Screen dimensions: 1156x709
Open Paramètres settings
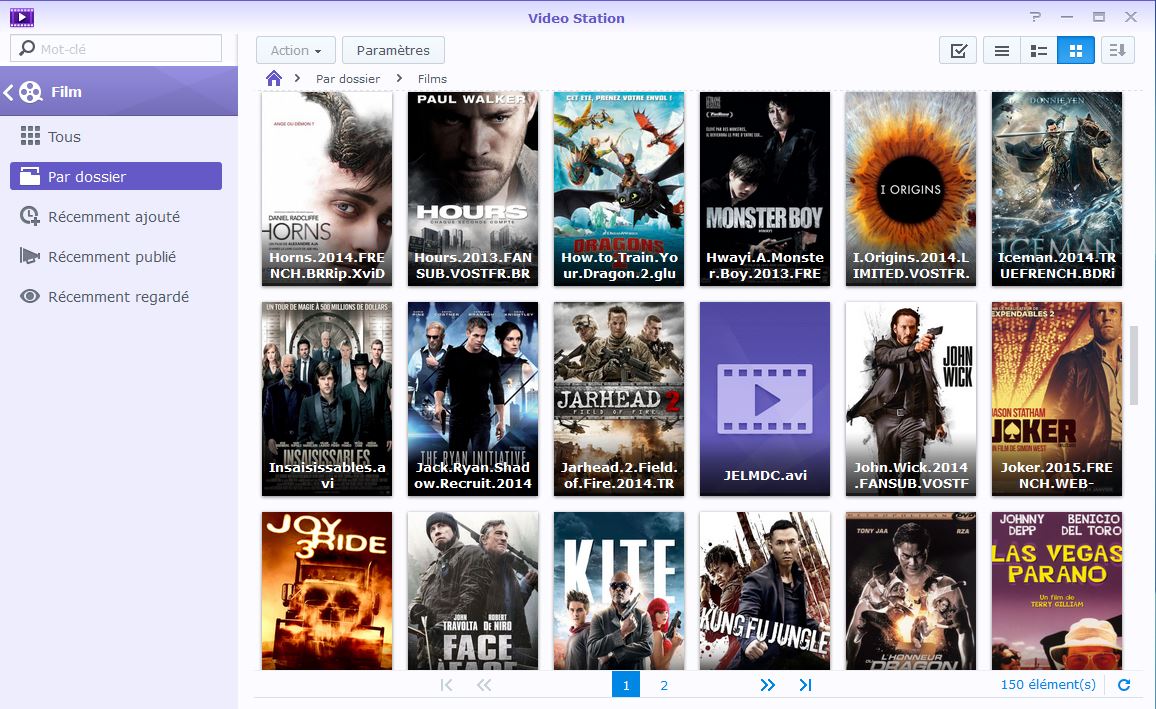click(x=393, y=50)
